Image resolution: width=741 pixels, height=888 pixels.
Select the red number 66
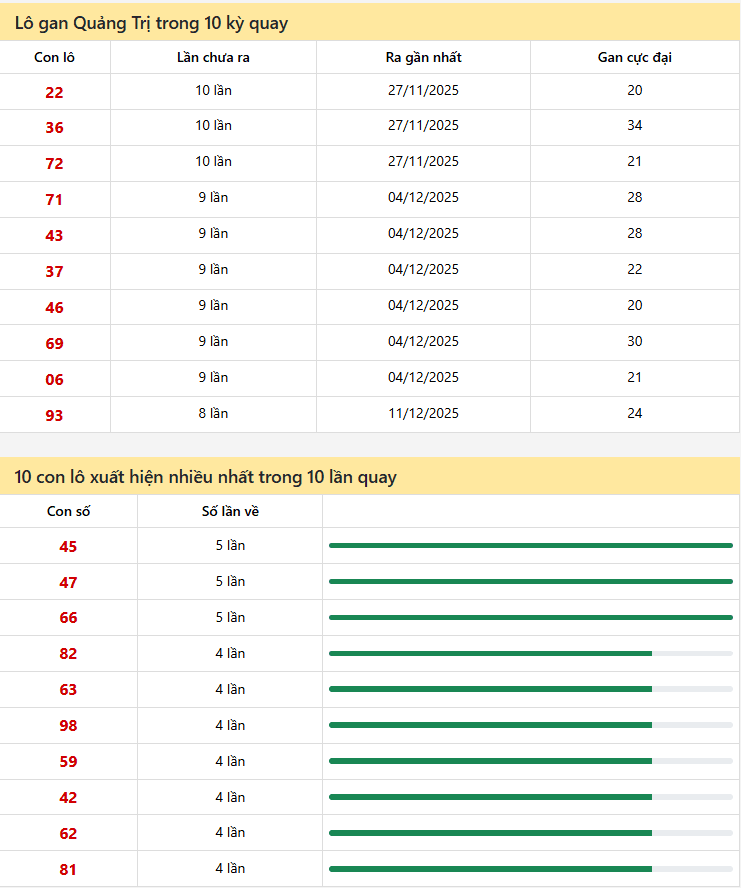click(68, 619)
